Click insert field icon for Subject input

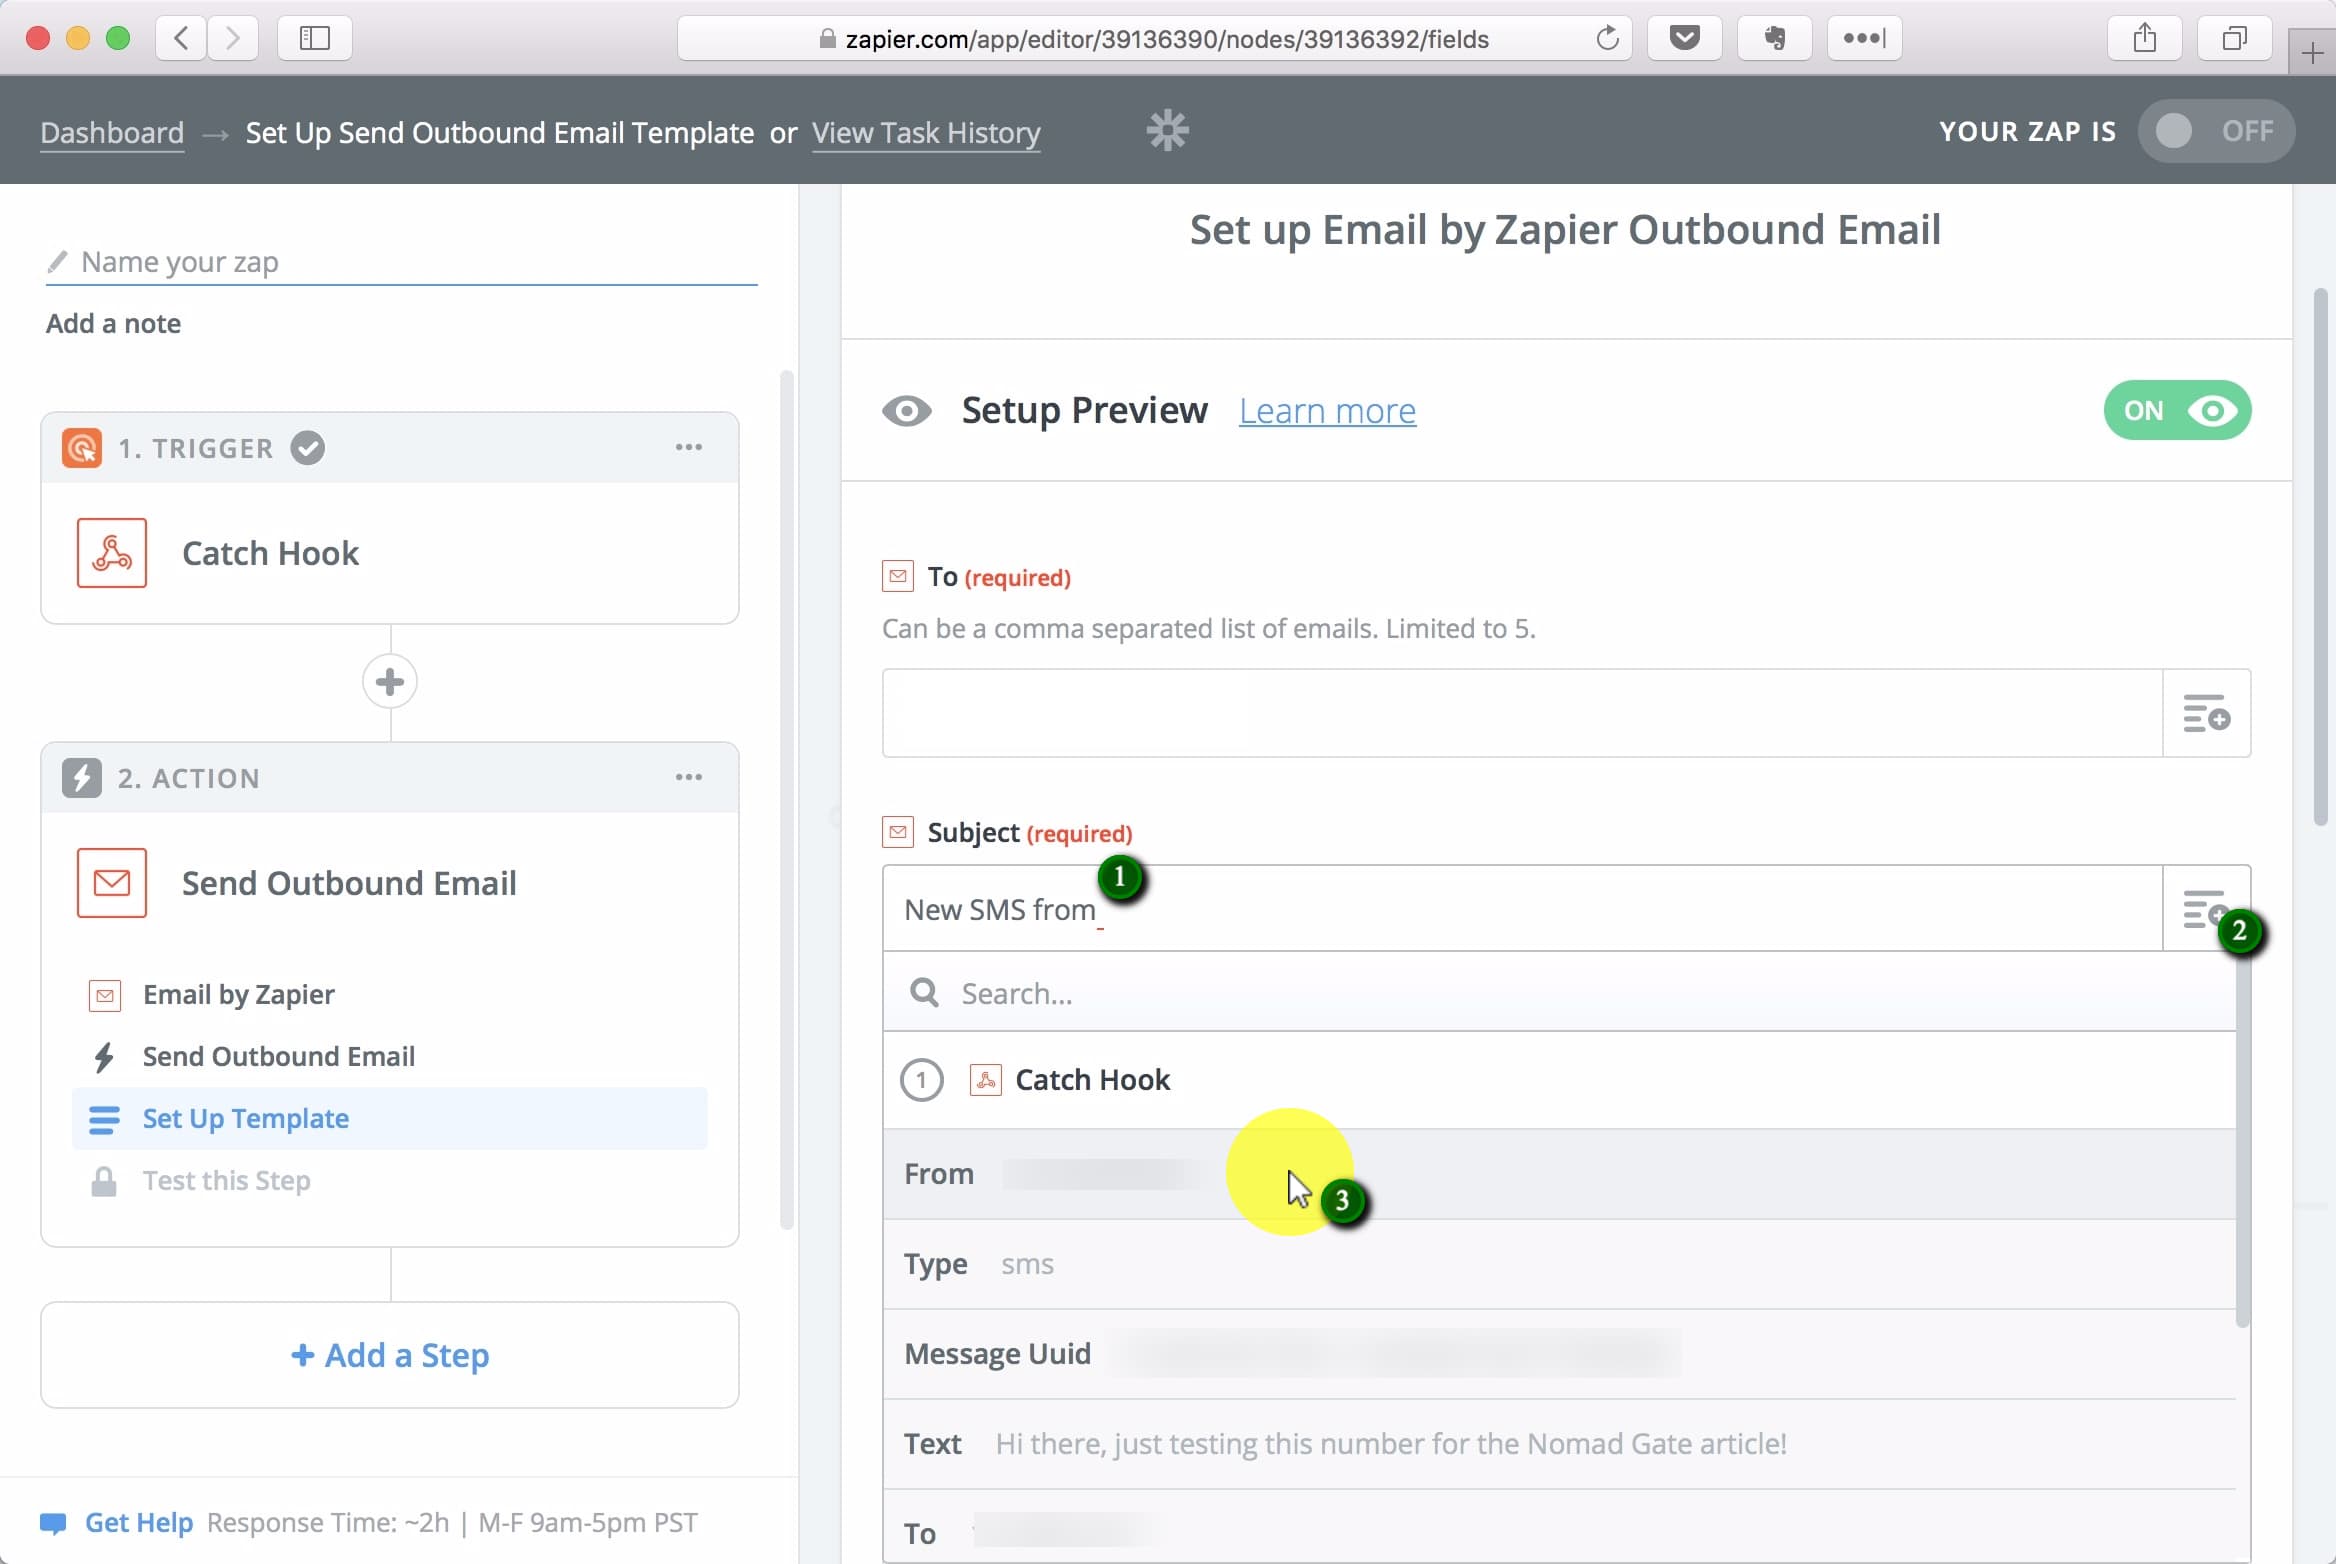pos(2205,909)
